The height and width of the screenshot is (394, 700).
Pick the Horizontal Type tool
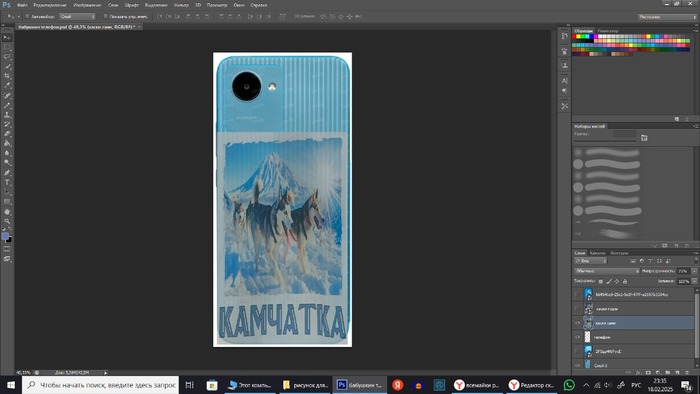click(7, 182)
